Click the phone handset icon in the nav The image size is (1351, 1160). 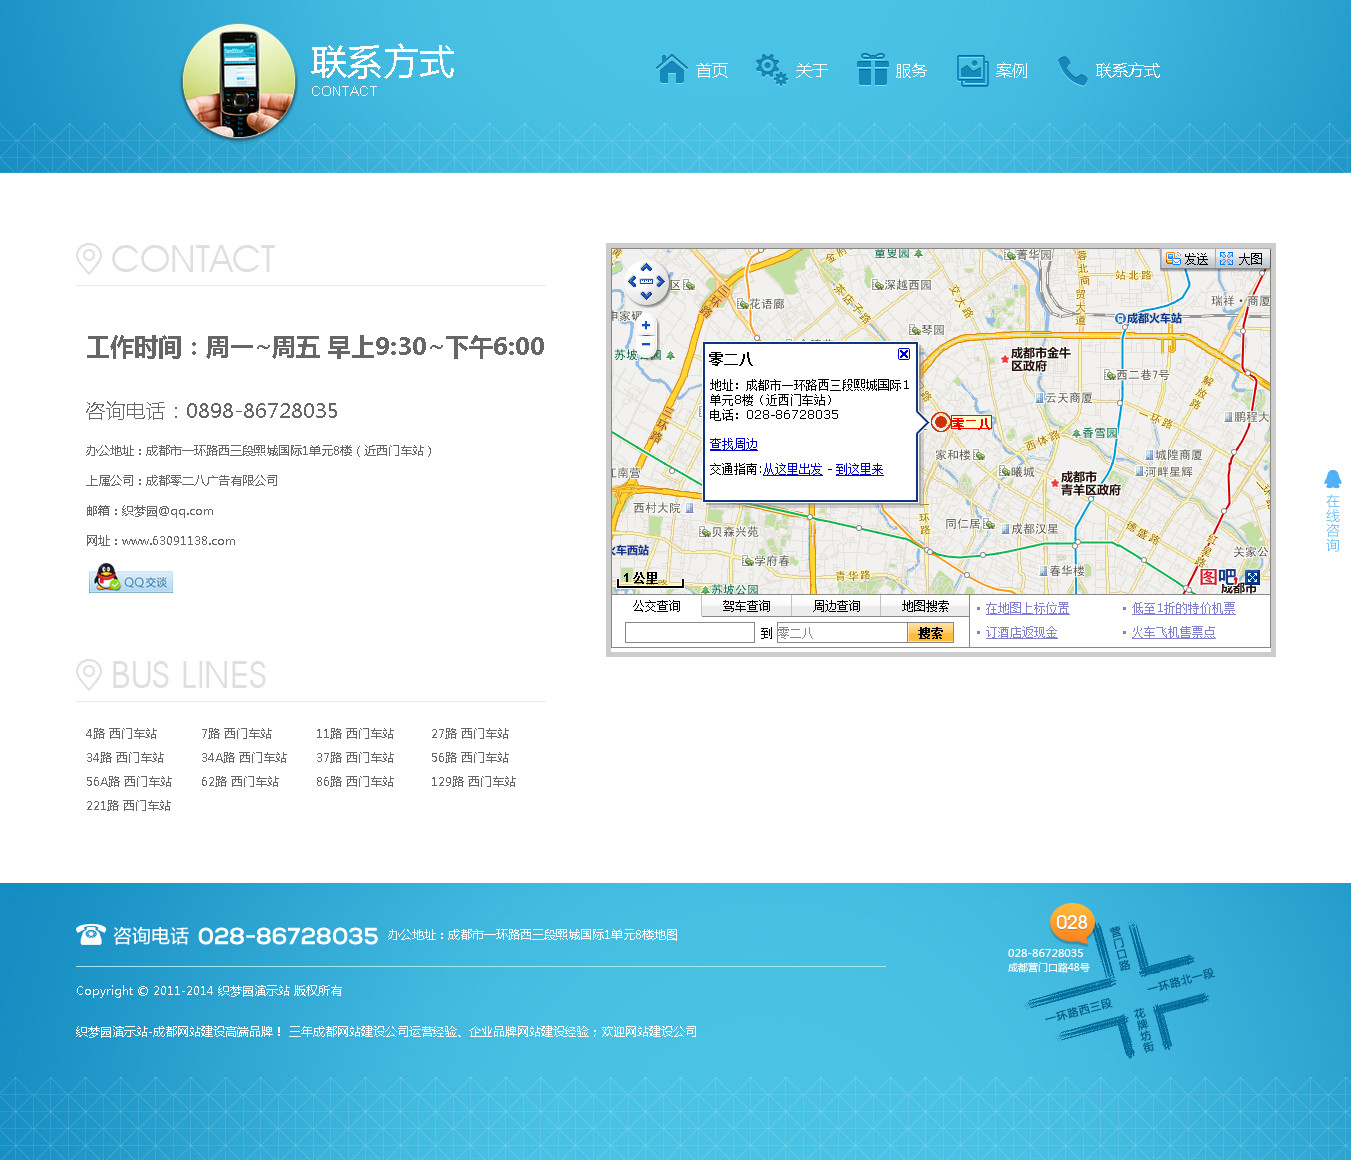1072,70
